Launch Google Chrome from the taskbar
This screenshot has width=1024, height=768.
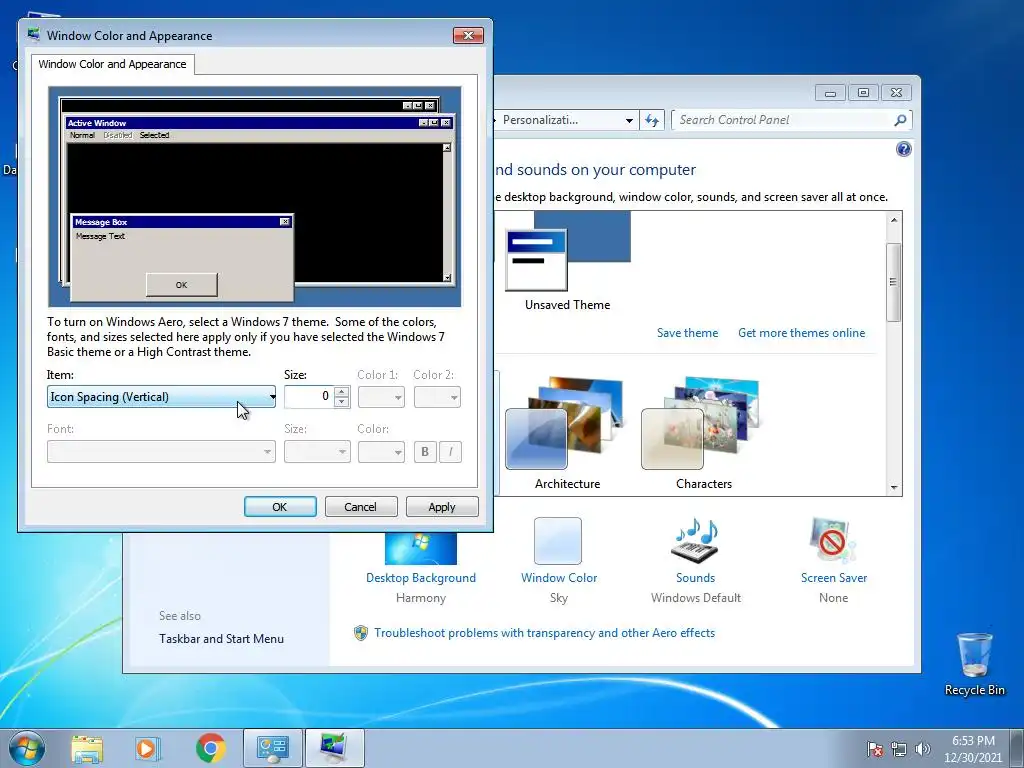(x=210, y=748)
